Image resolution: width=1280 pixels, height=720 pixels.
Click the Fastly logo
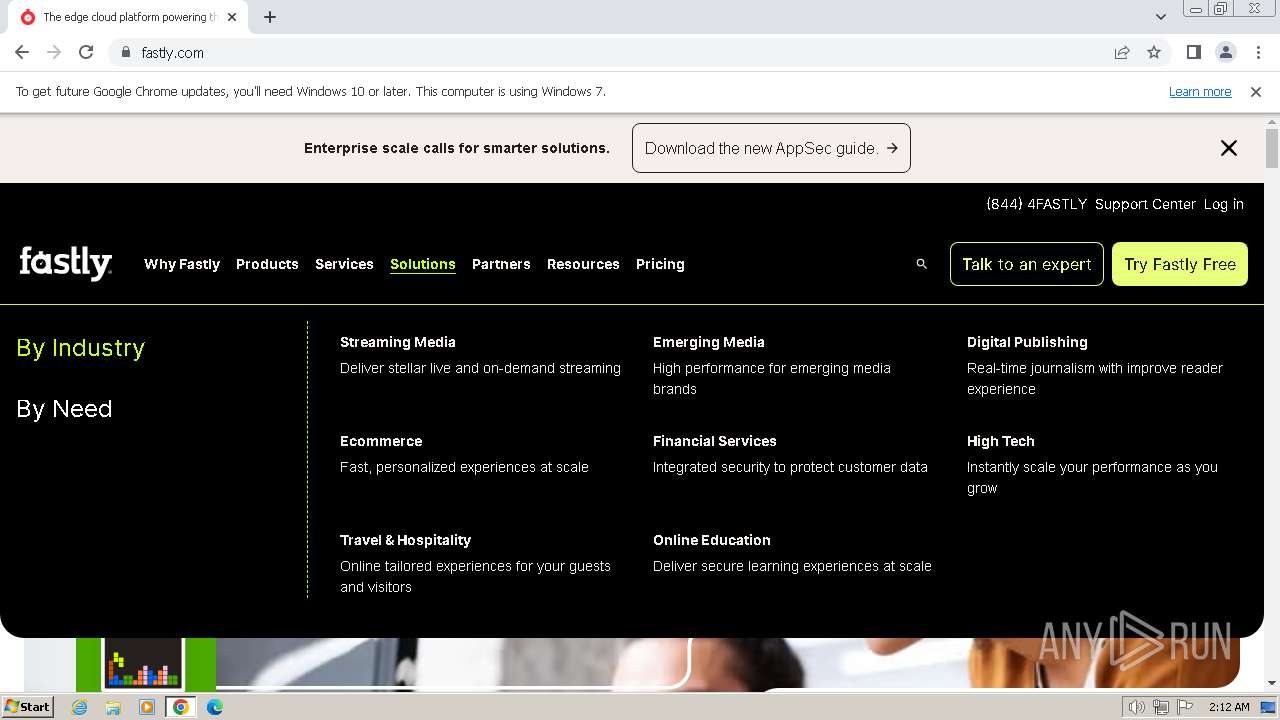66,264
